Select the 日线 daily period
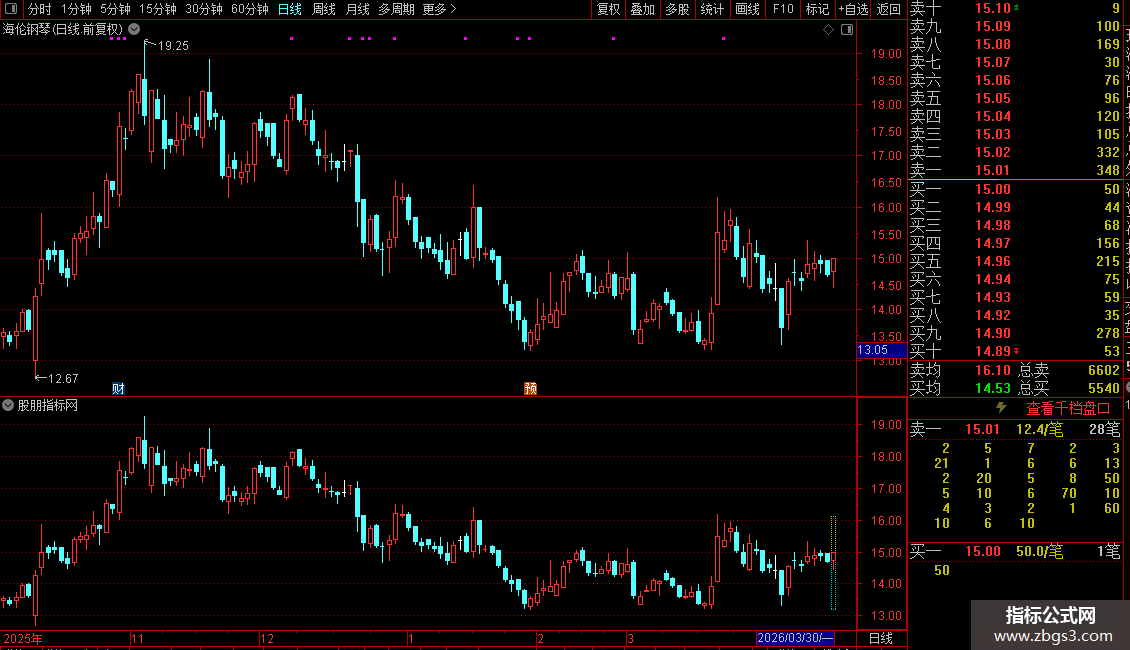This screenshot has height=650, width=1130. [290, 9]
